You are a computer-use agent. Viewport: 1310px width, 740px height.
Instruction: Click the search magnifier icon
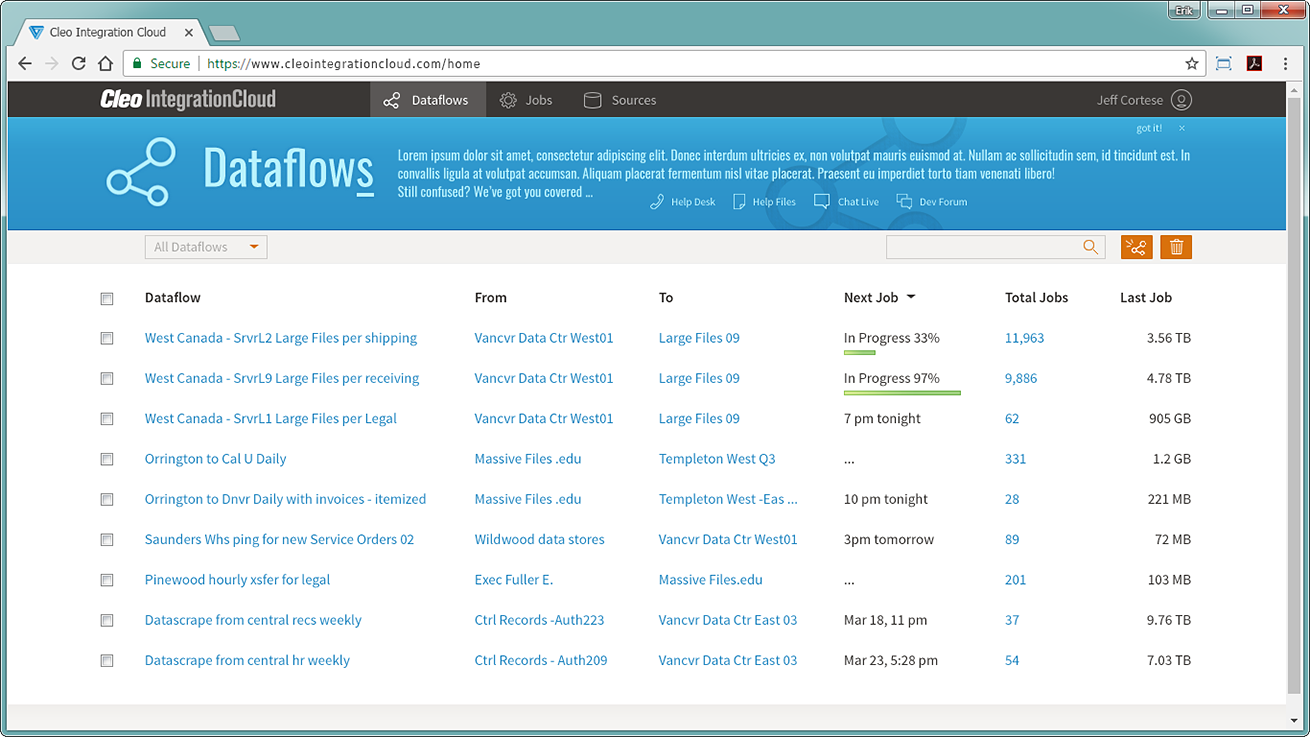1091,247
